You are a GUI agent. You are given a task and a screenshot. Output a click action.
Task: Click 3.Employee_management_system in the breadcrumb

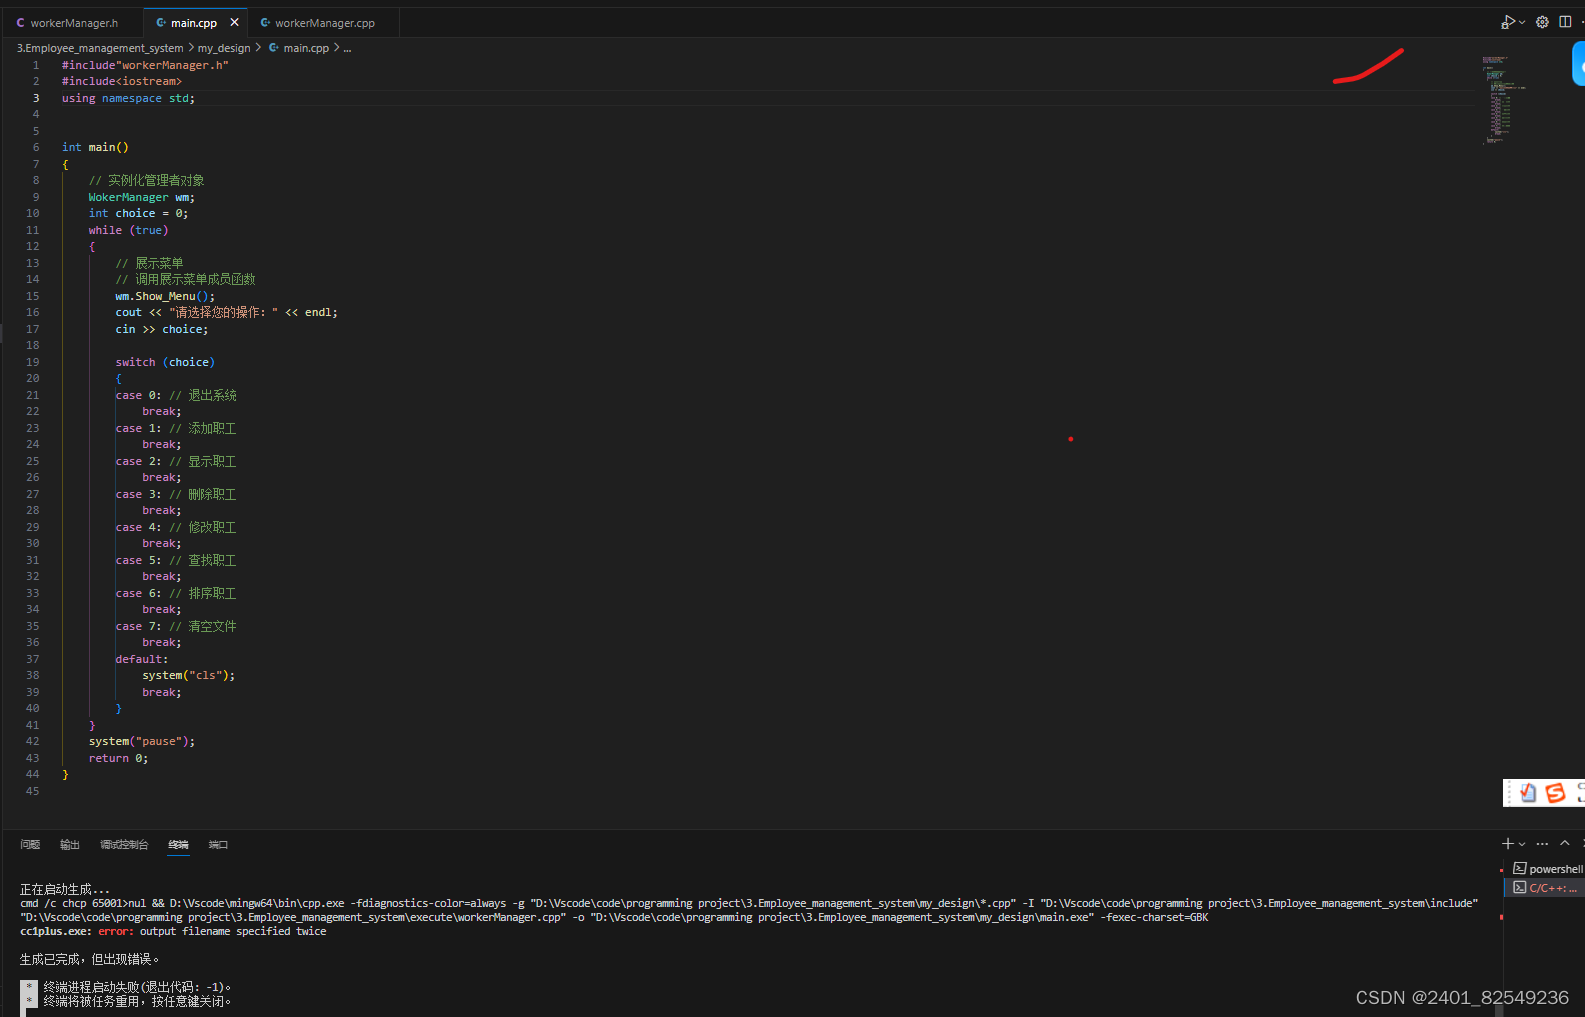(x=100, y=48)
